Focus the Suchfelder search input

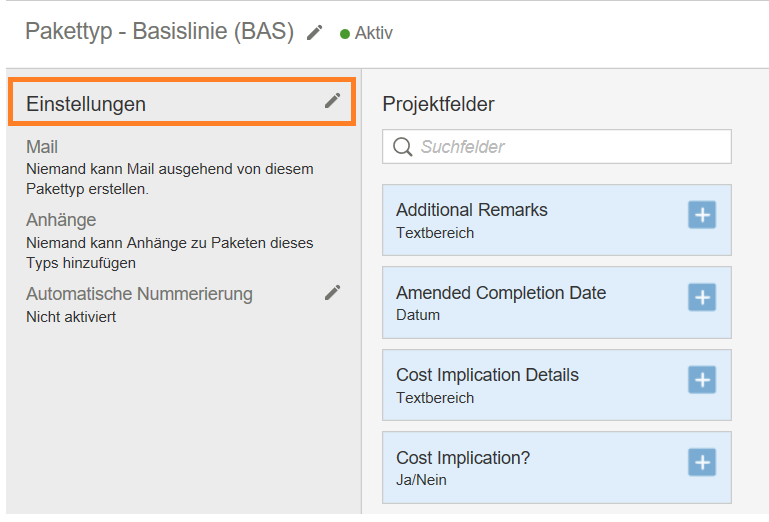(557, 147)
